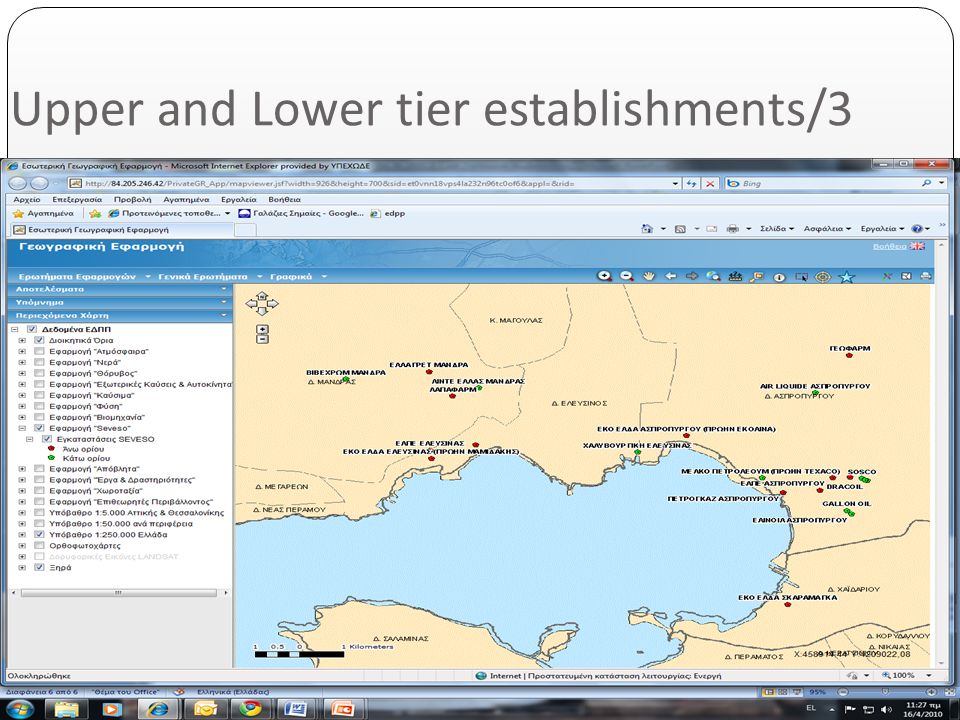Screen dimensions: 960x720
Task: Toggle the Δεδομένα ΕΔΠΠ checkbox
Action: (32, 329)
